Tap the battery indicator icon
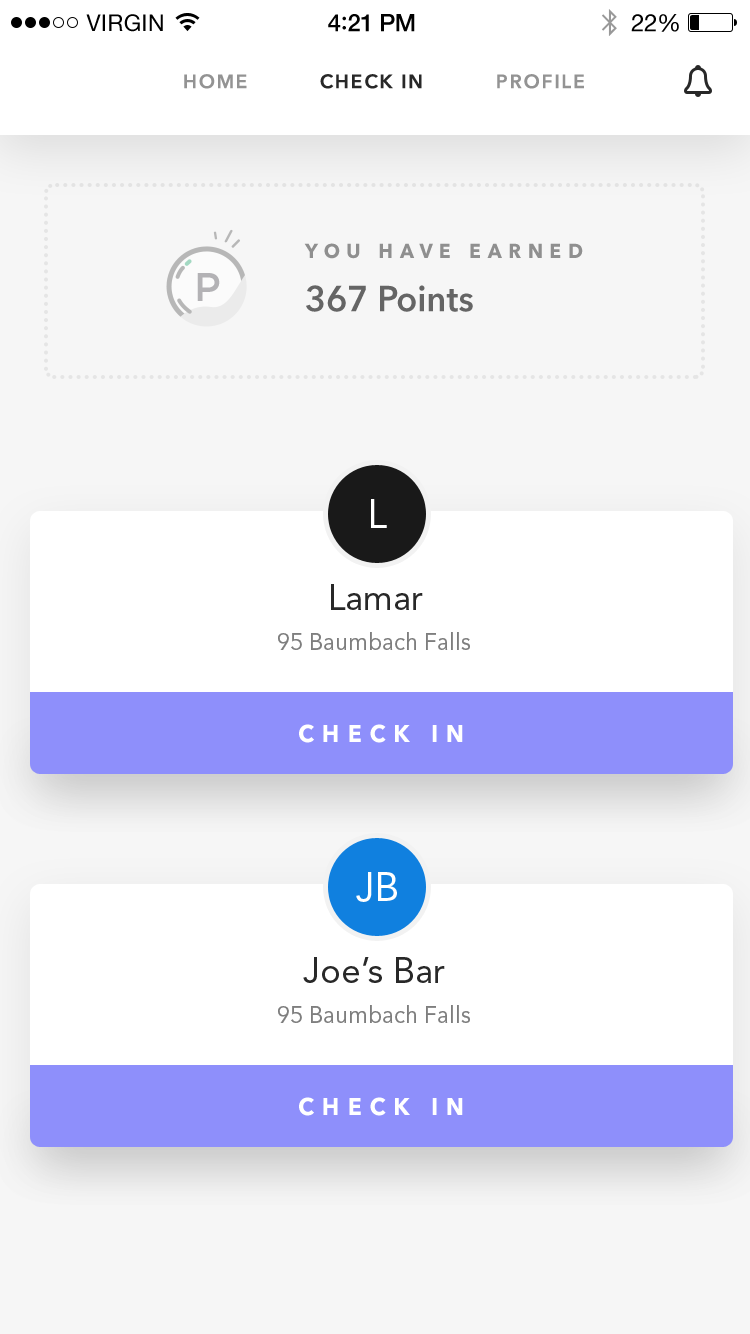 click(711, 23)
